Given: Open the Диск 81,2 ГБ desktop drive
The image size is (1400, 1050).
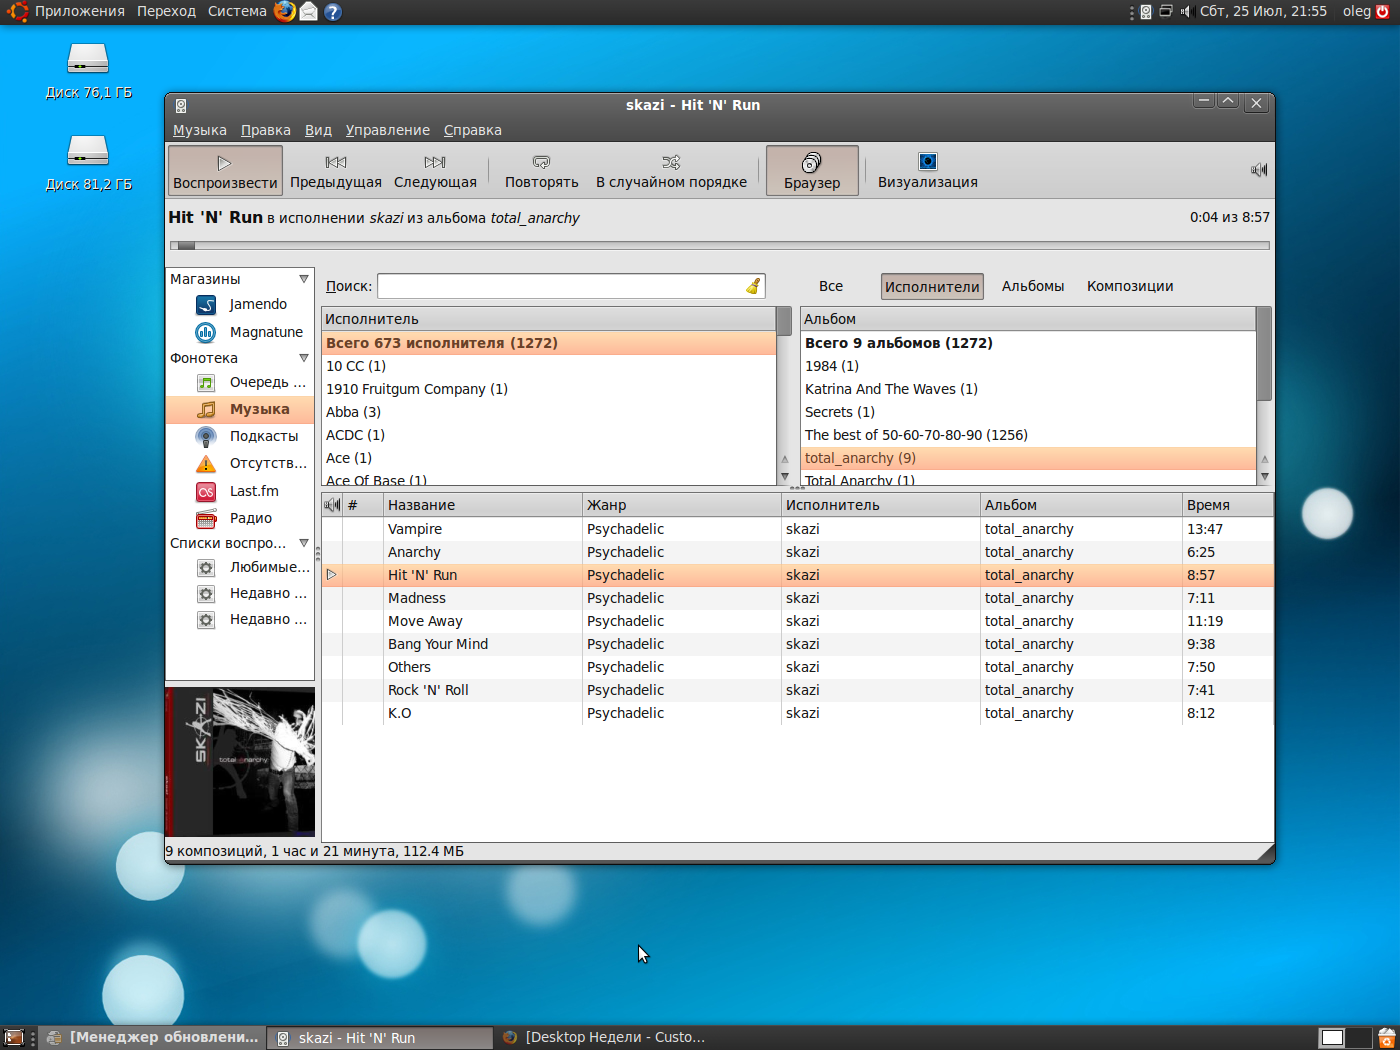Looking at the screenshot, I should [x=88, y=163].
